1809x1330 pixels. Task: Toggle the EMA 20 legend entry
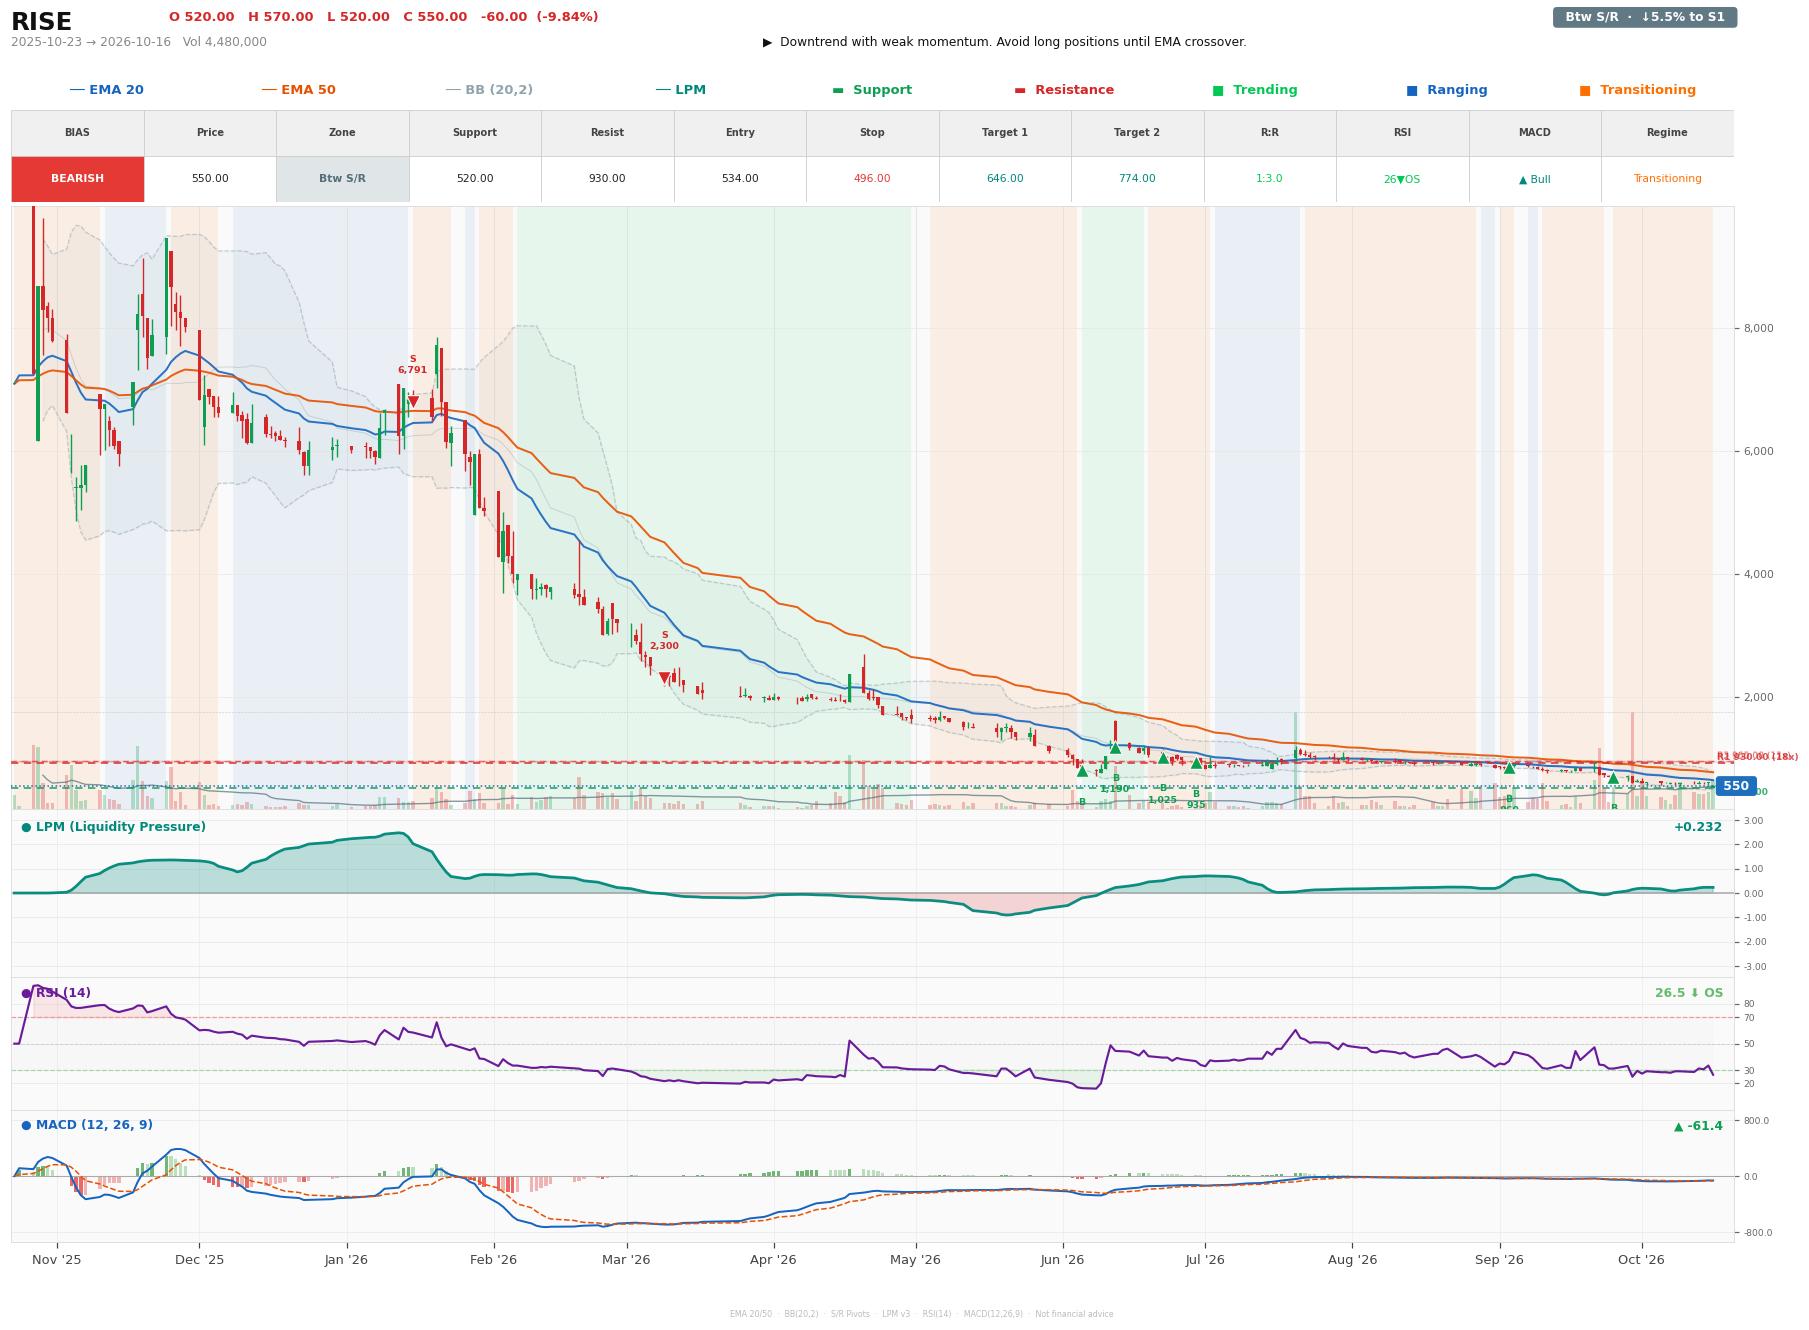[x=106, y=90]
